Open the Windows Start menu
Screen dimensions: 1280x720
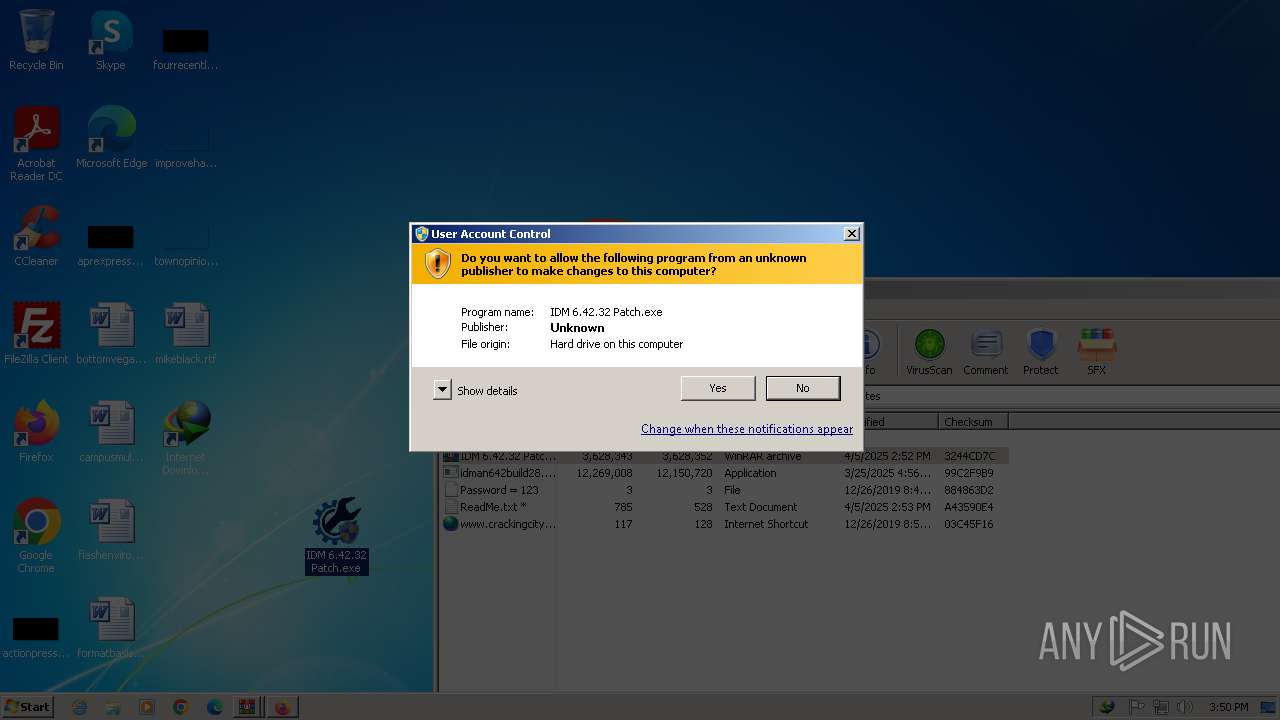pyautogui.click(x=28, y=707)
